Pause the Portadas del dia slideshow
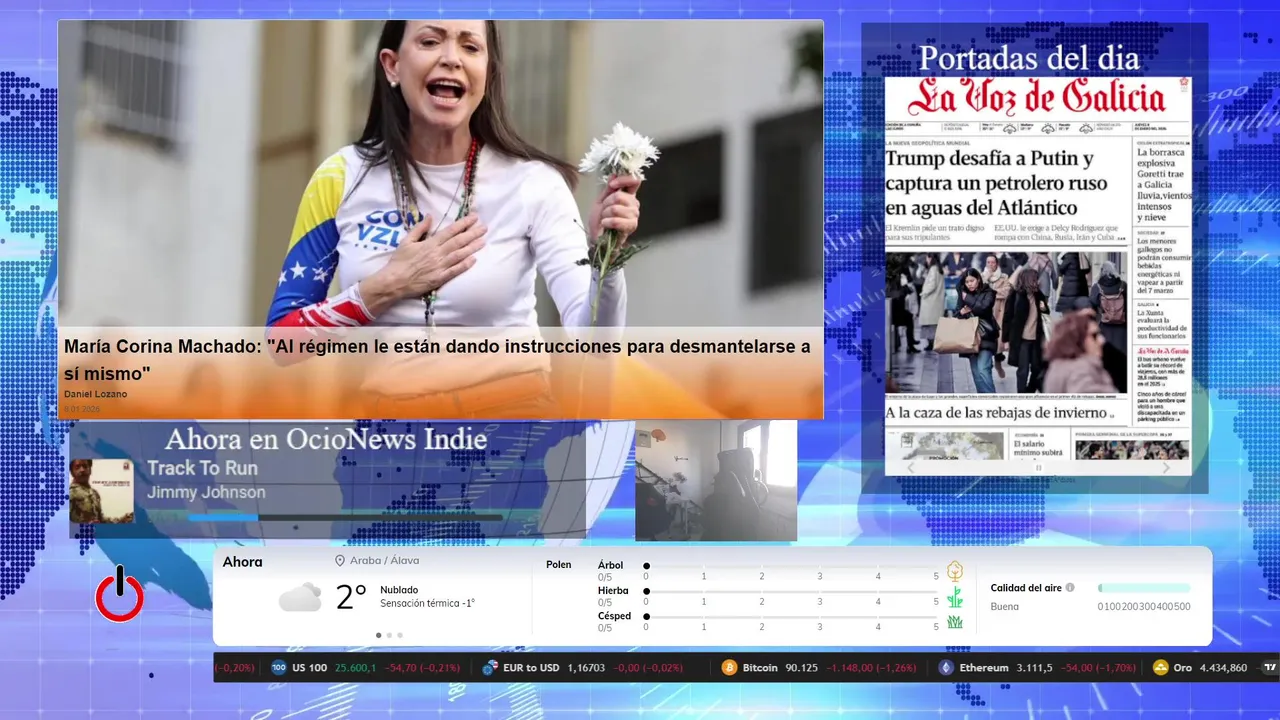 [1038, 467]
